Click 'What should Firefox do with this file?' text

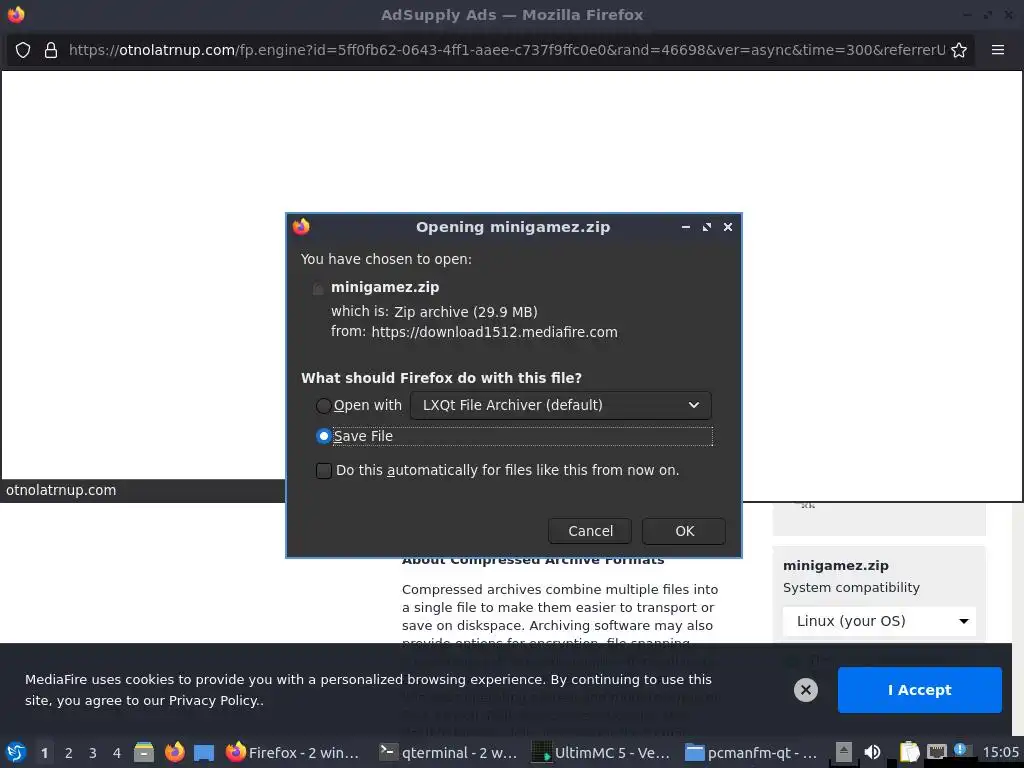pyautogui.click(x=441, y=378)
